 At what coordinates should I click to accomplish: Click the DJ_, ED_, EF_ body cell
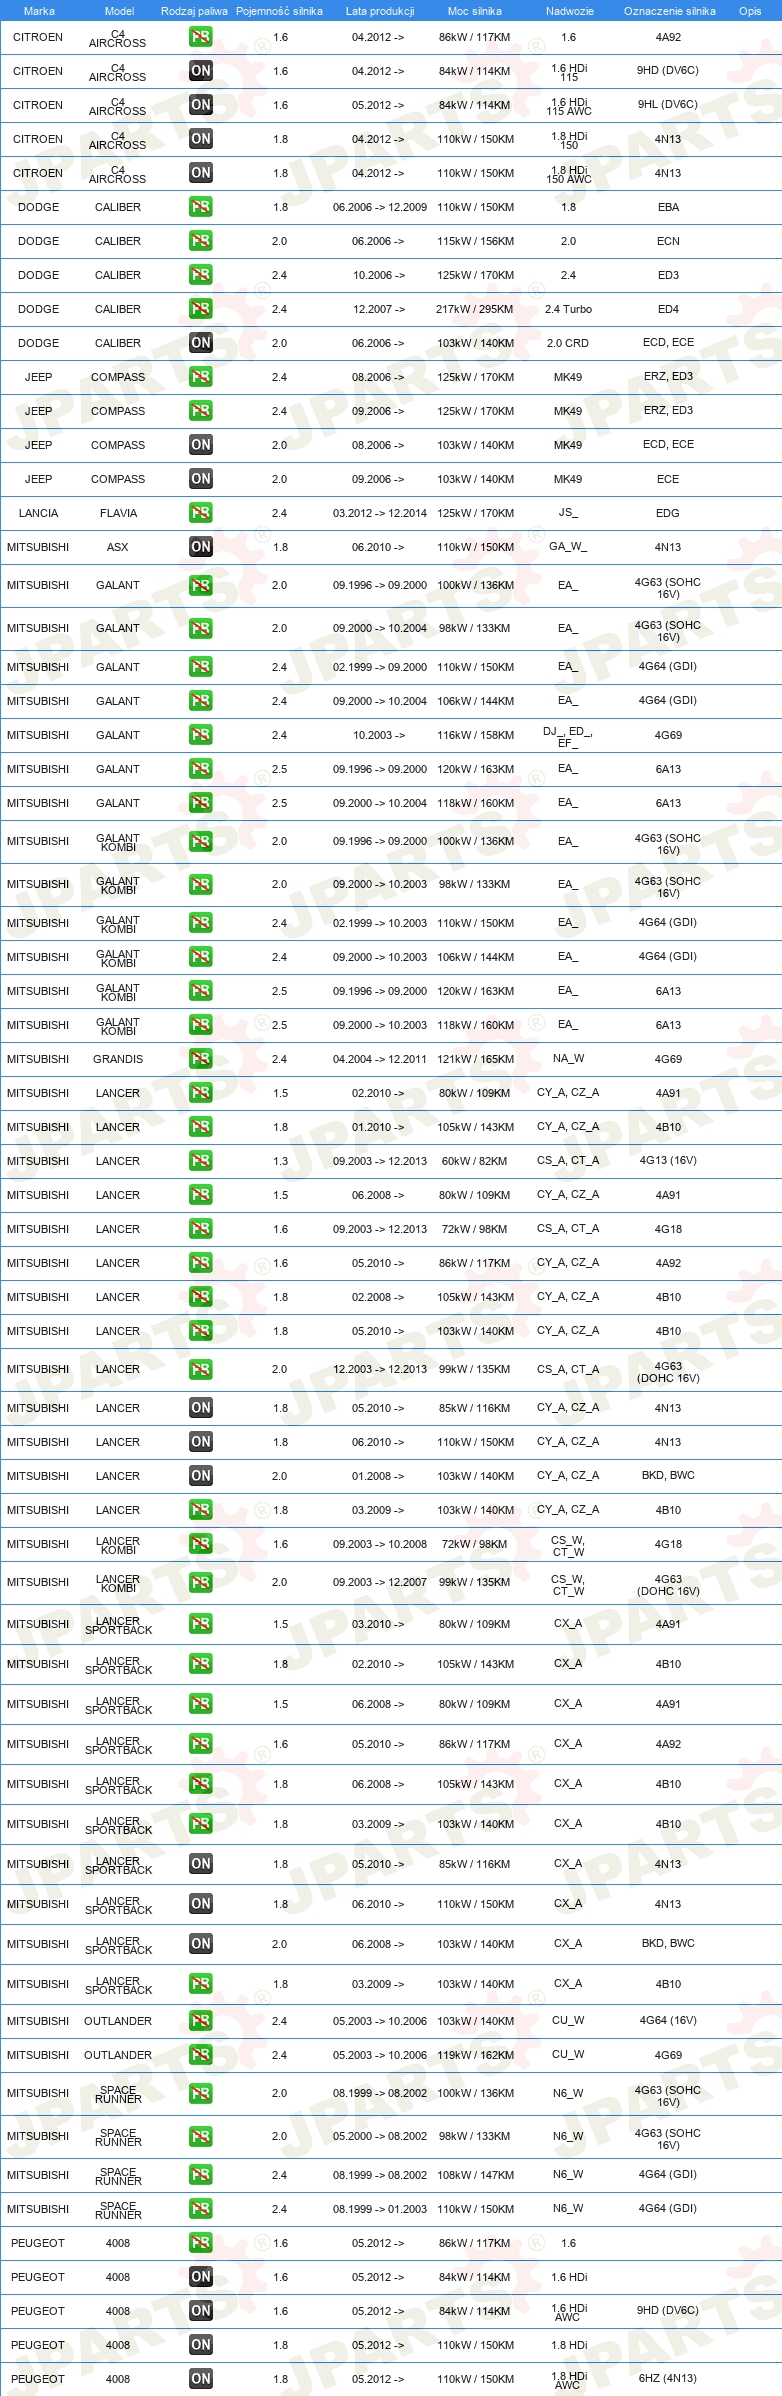pyautogui.click(x=568, y=737)
